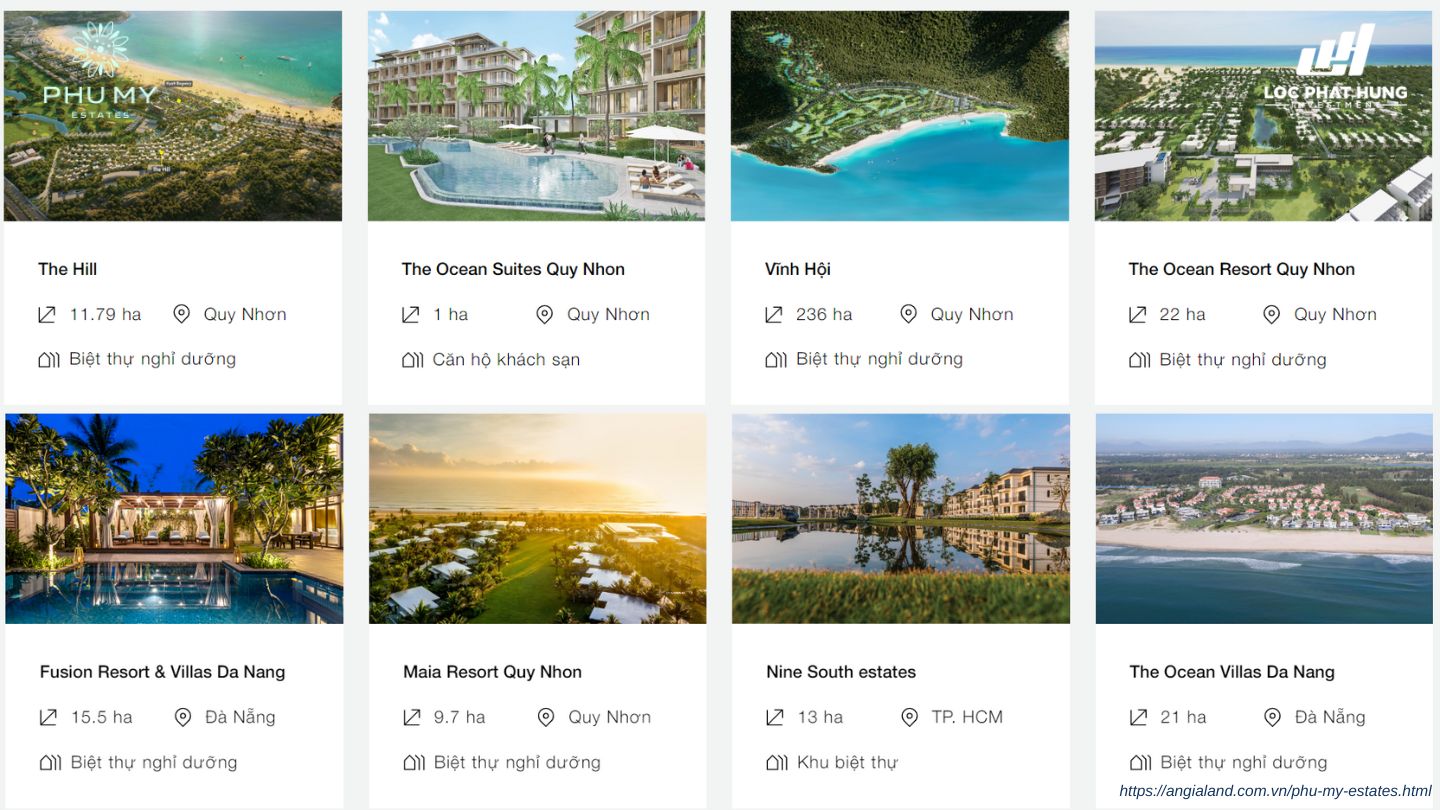Click the Maia Resort Quy Nhon sunset thumbnail
This screenshot has width=1440, height=810.
coord(536,518)
